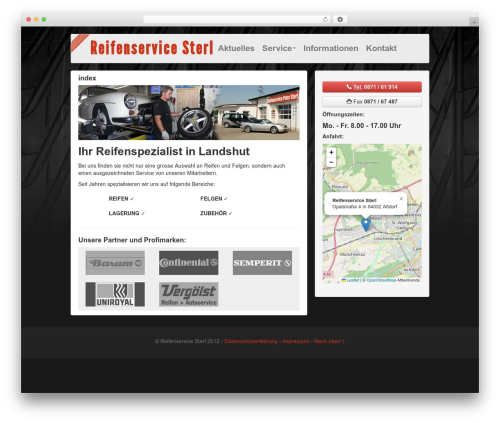Close the map address popup

coord(401,199)
